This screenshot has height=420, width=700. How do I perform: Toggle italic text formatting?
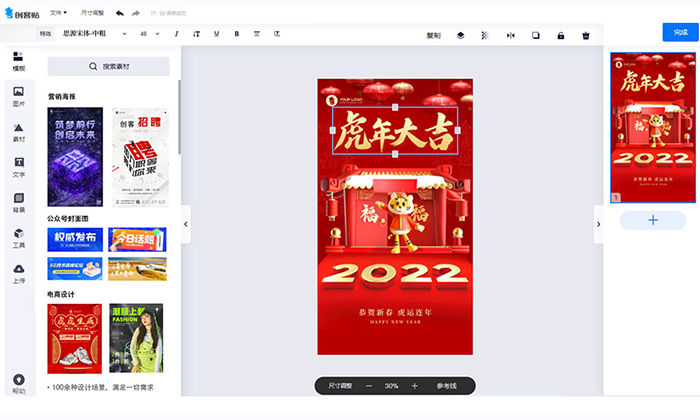[178, 34]
